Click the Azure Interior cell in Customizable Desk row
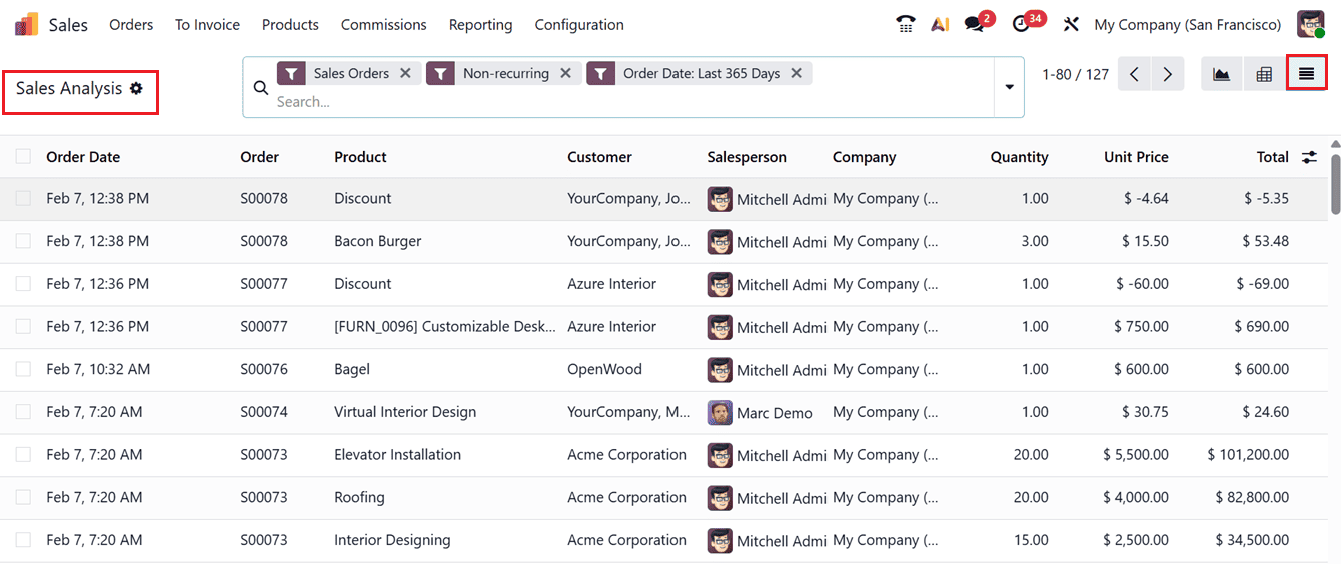Screen dimensions: 1341x564 coord(611,326)
